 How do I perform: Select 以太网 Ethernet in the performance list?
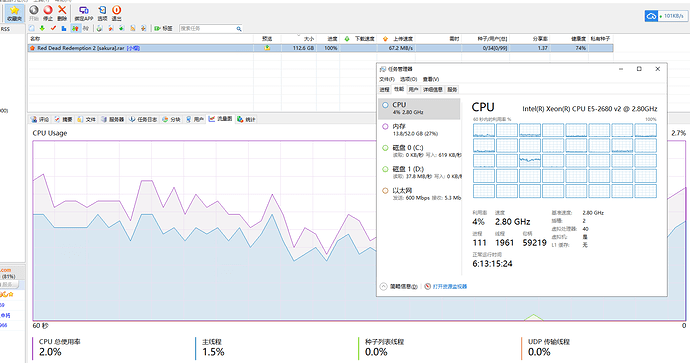(x=419, y=194)
